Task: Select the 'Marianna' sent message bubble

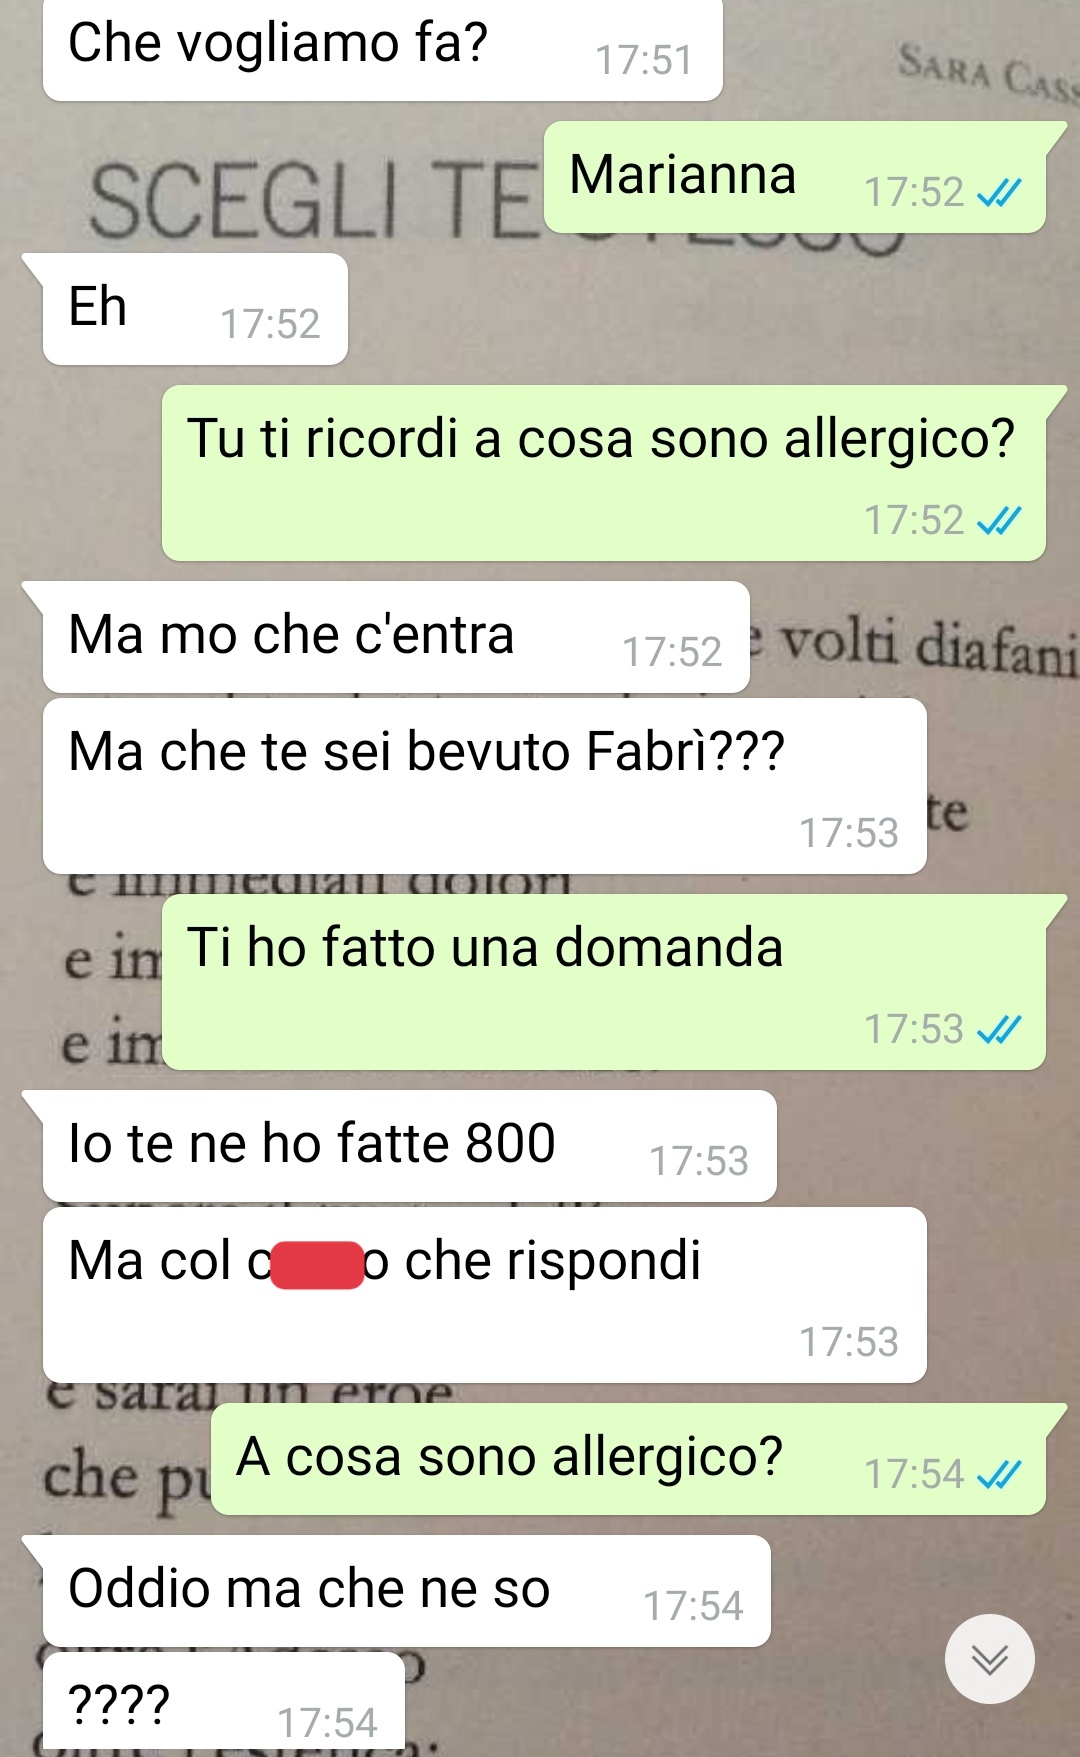Action: [x=795, y=177]
